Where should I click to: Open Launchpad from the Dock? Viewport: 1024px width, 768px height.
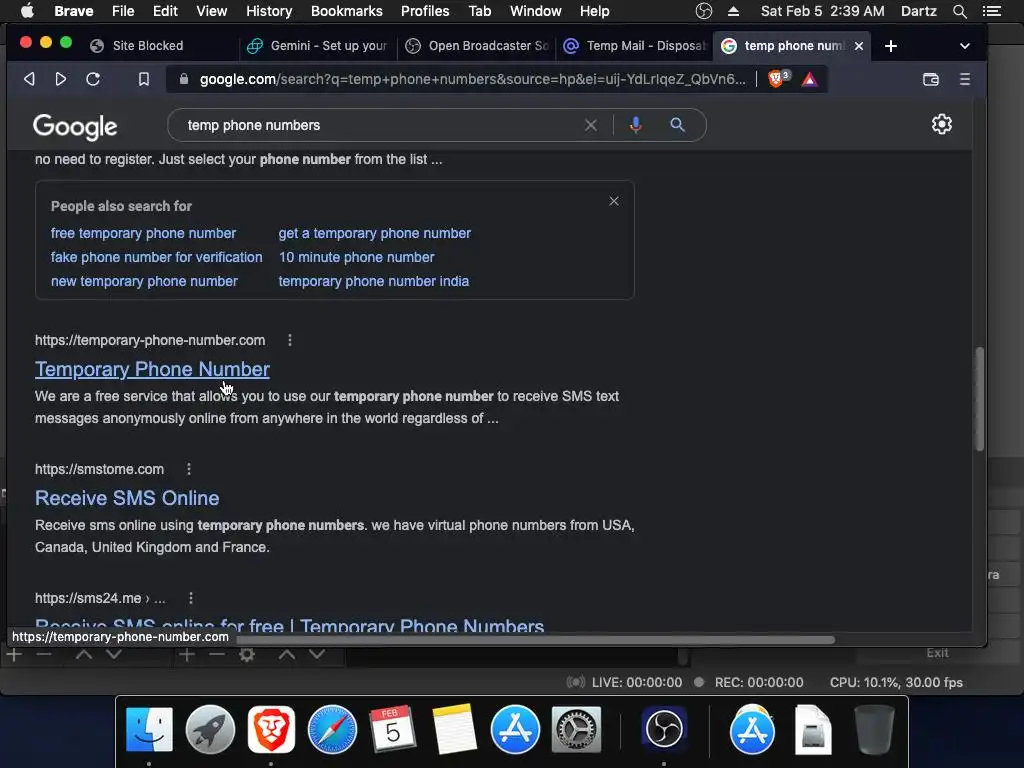coord(210,729)
